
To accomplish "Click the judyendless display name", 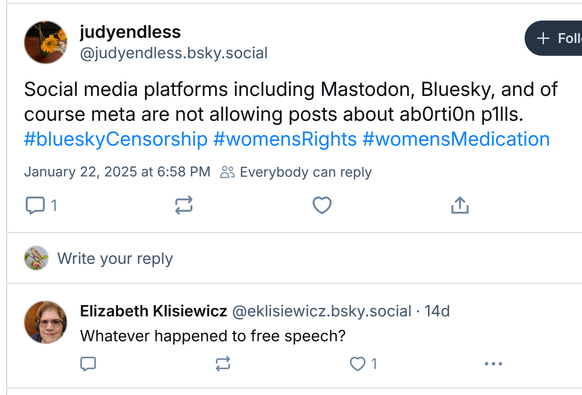I will pos(130,32).
